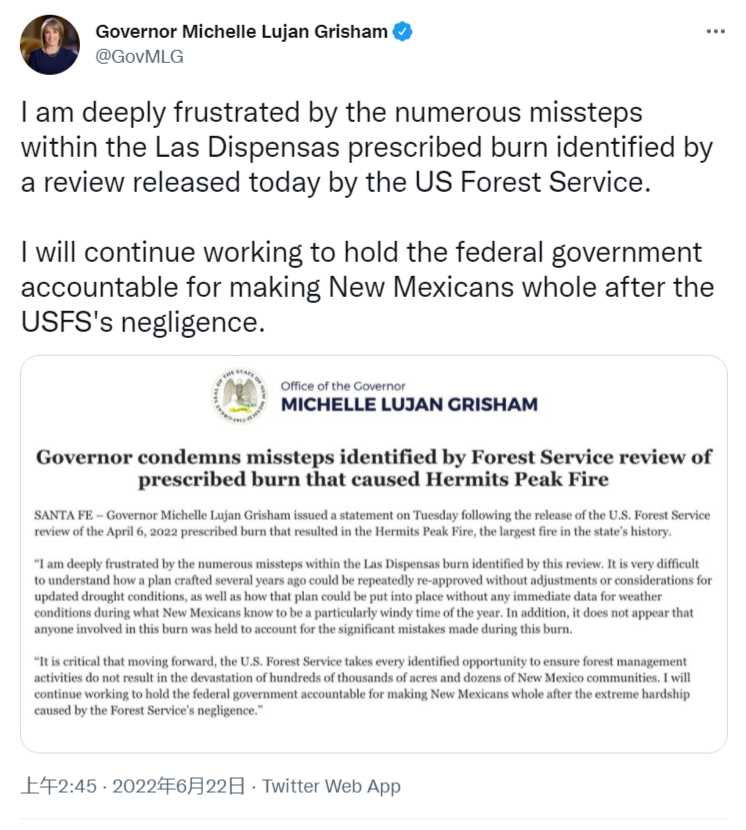Click the MICHELLE LUJAN GRISHAM letterhead title
Image resolution: width=746 pixels, height=830 pixels.
click(408, 405)
